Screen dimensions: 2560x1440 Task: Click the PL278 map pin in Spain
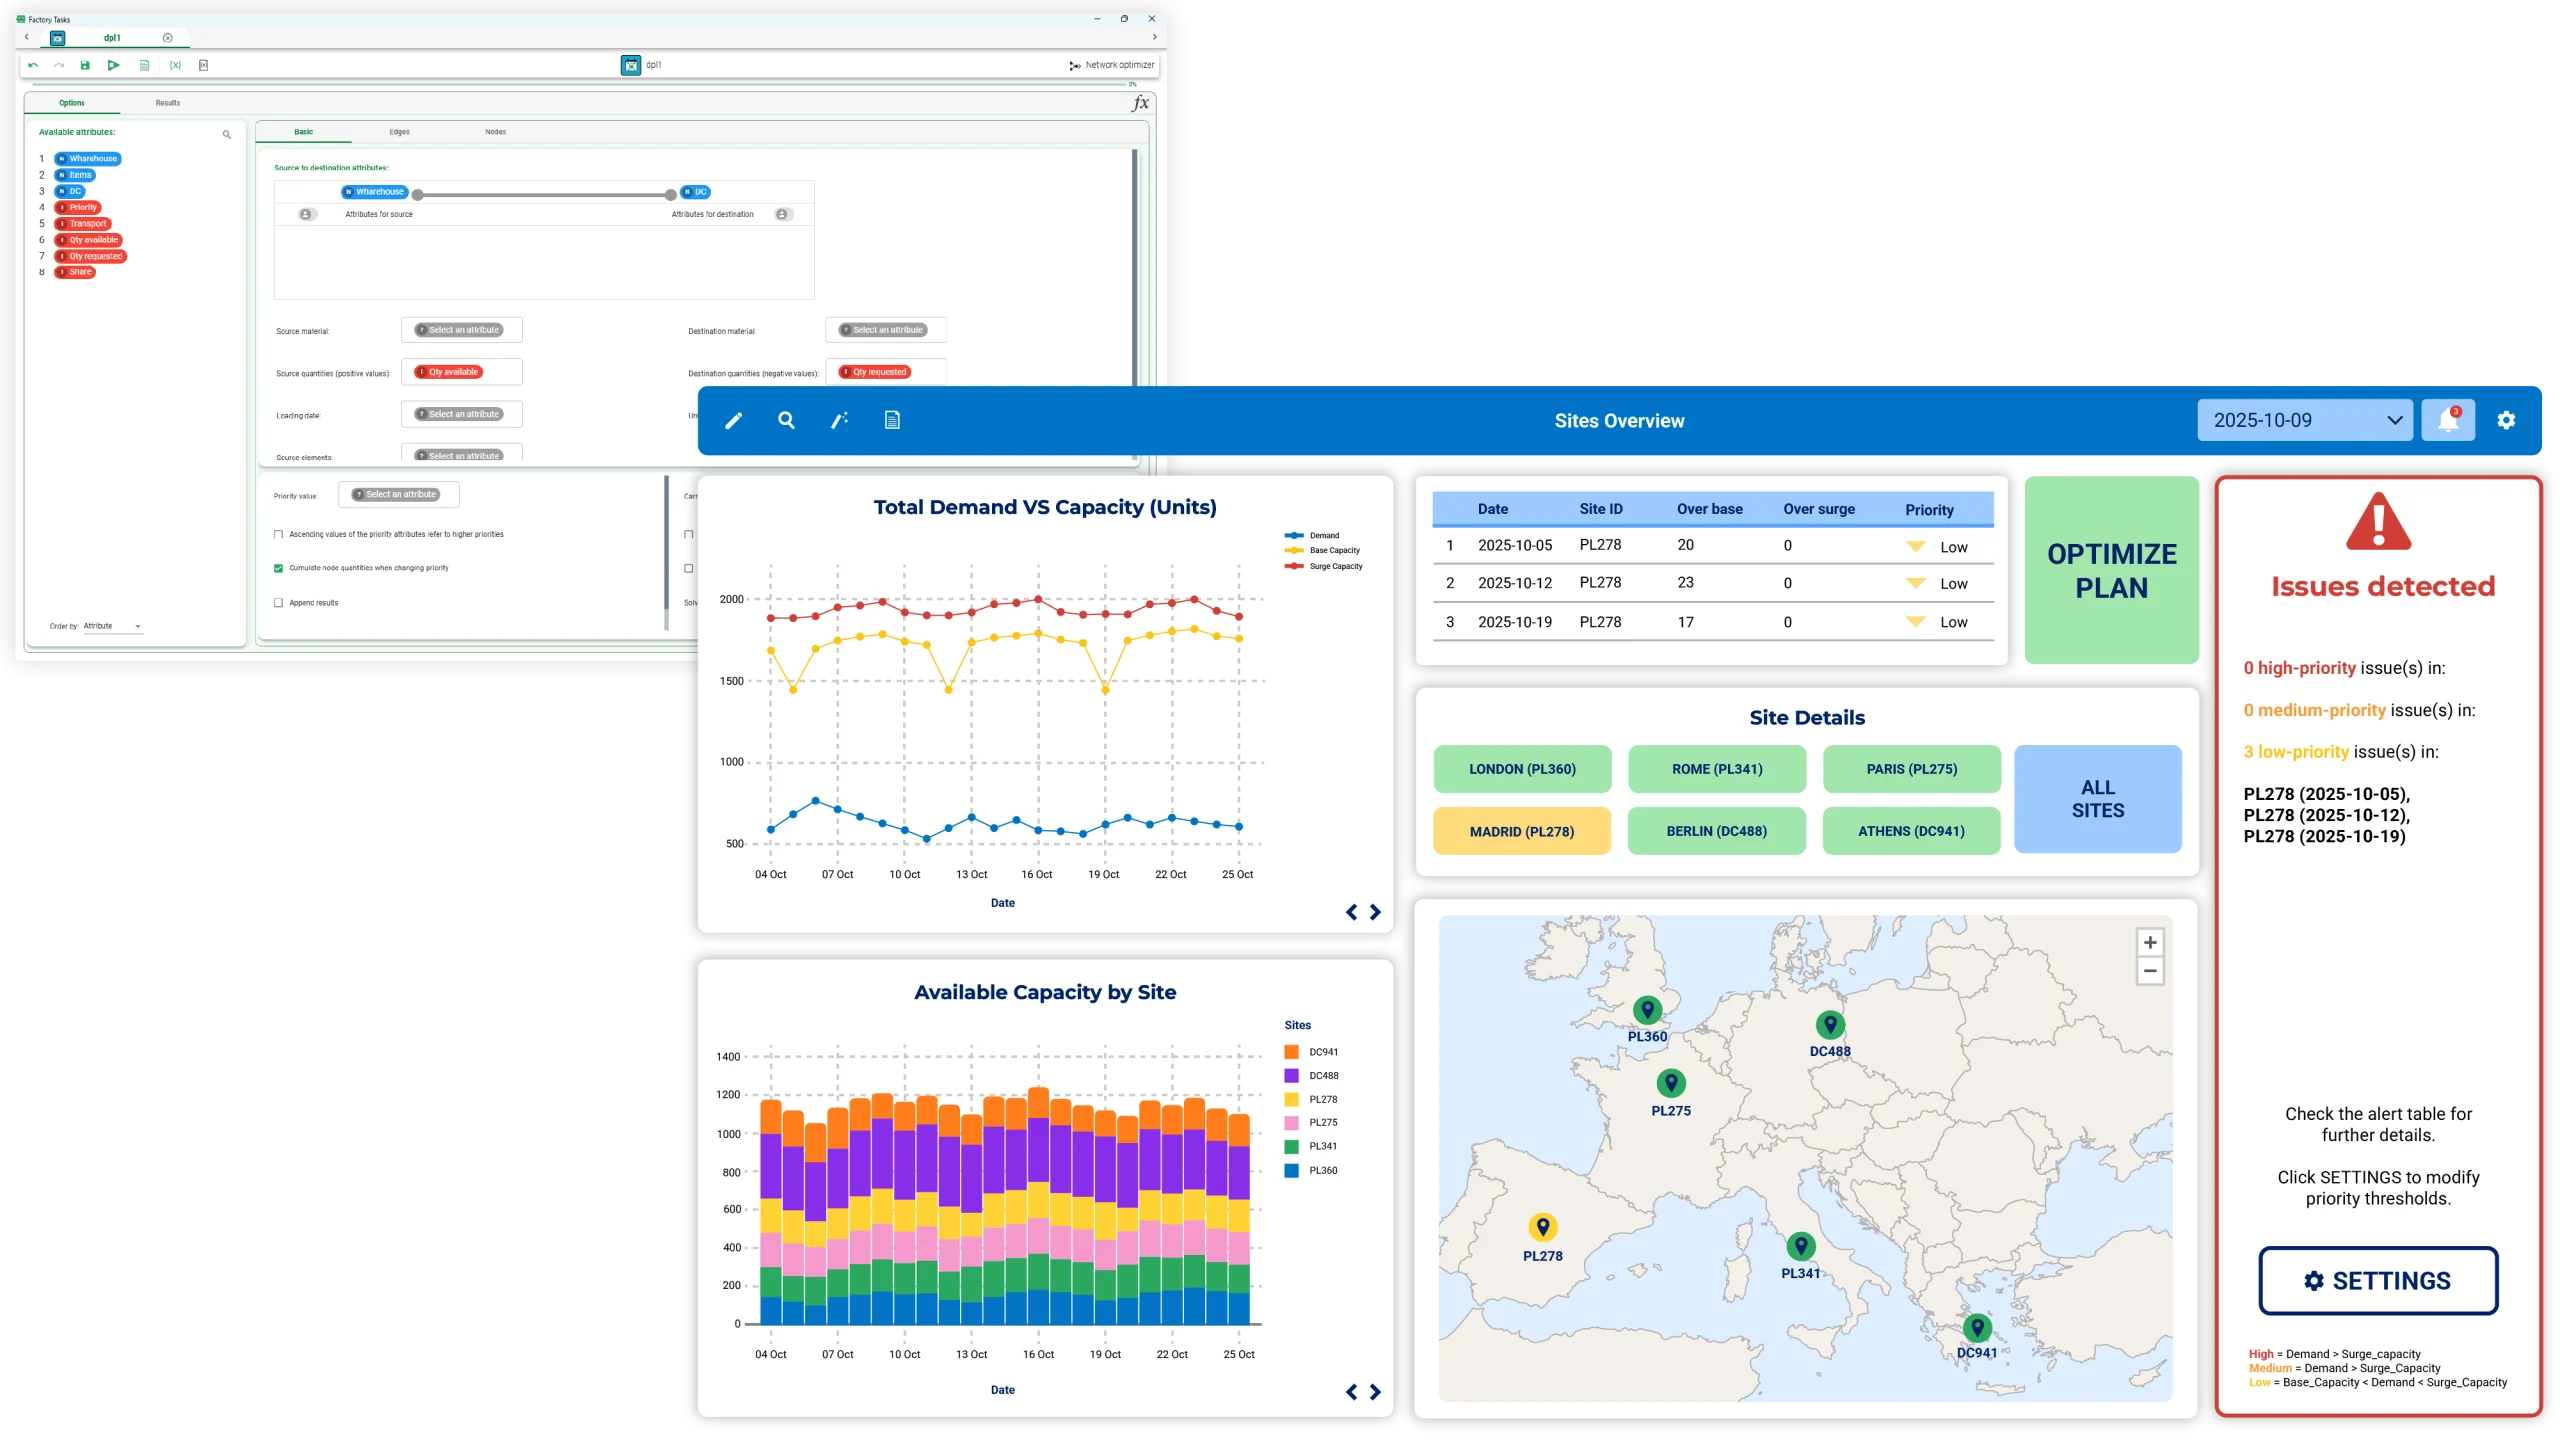(x=1543, y=1226)
